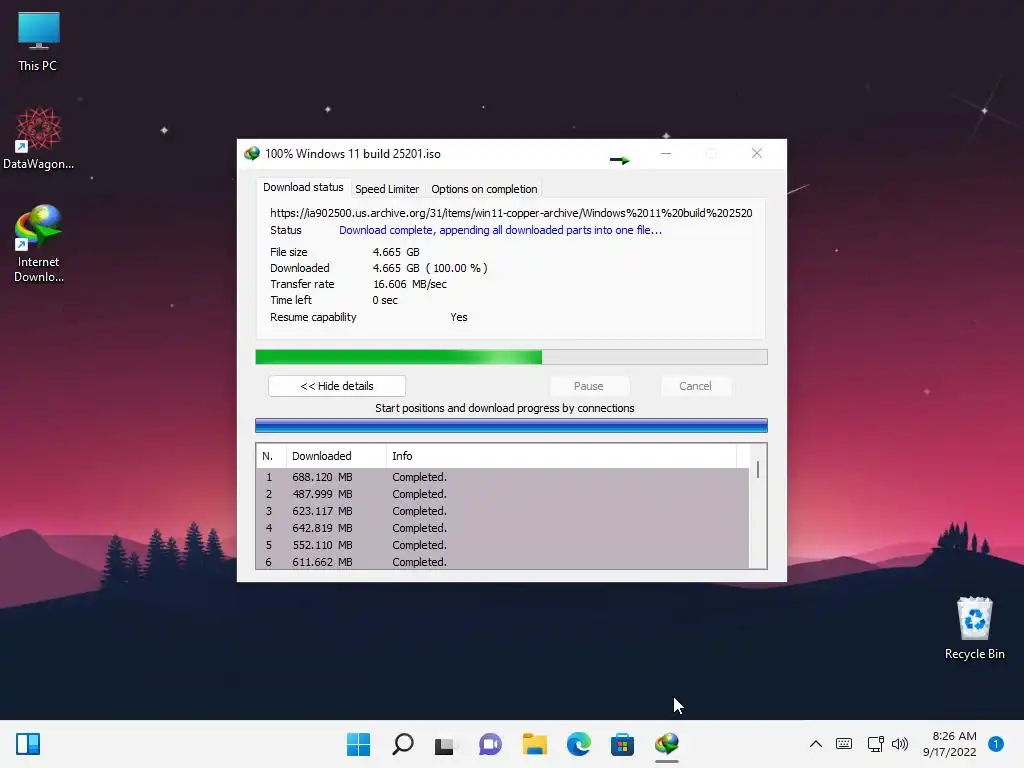Launch Microsoft Edge from taskbar

click(579, 744)
